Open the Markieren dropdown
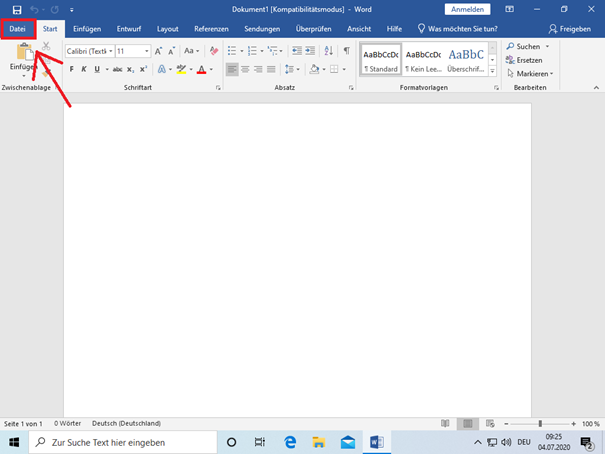 coord(531,73)
